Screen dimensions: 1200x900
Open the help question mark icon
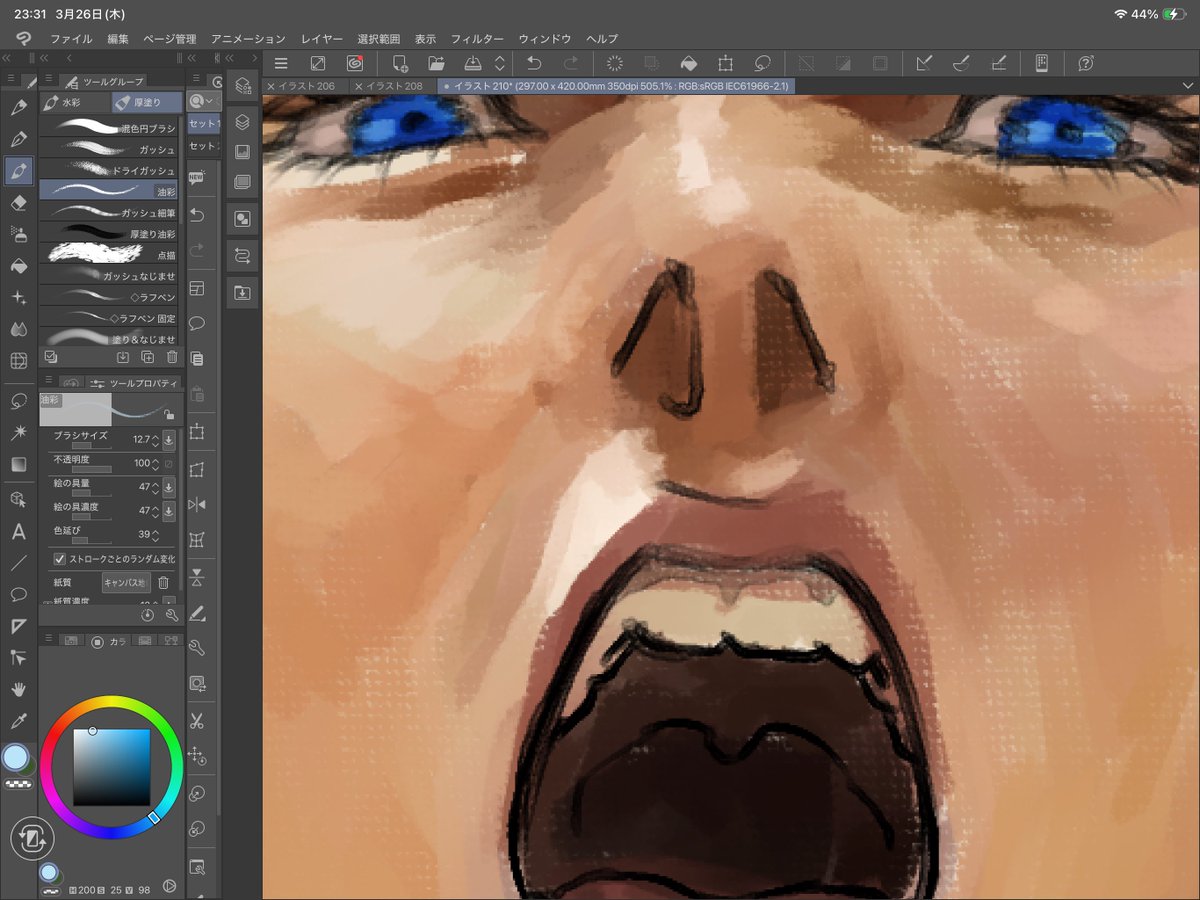[x=1086, y=63]
